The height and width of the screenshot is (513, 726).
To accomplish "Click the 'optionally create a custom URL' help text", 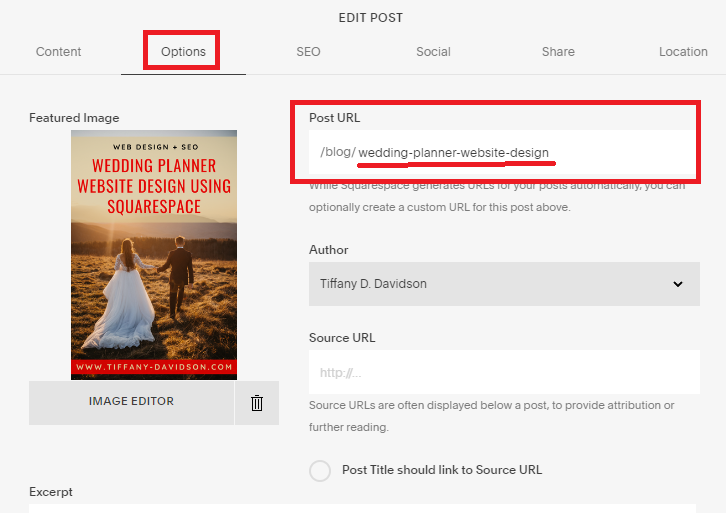I will pos(439,207).
